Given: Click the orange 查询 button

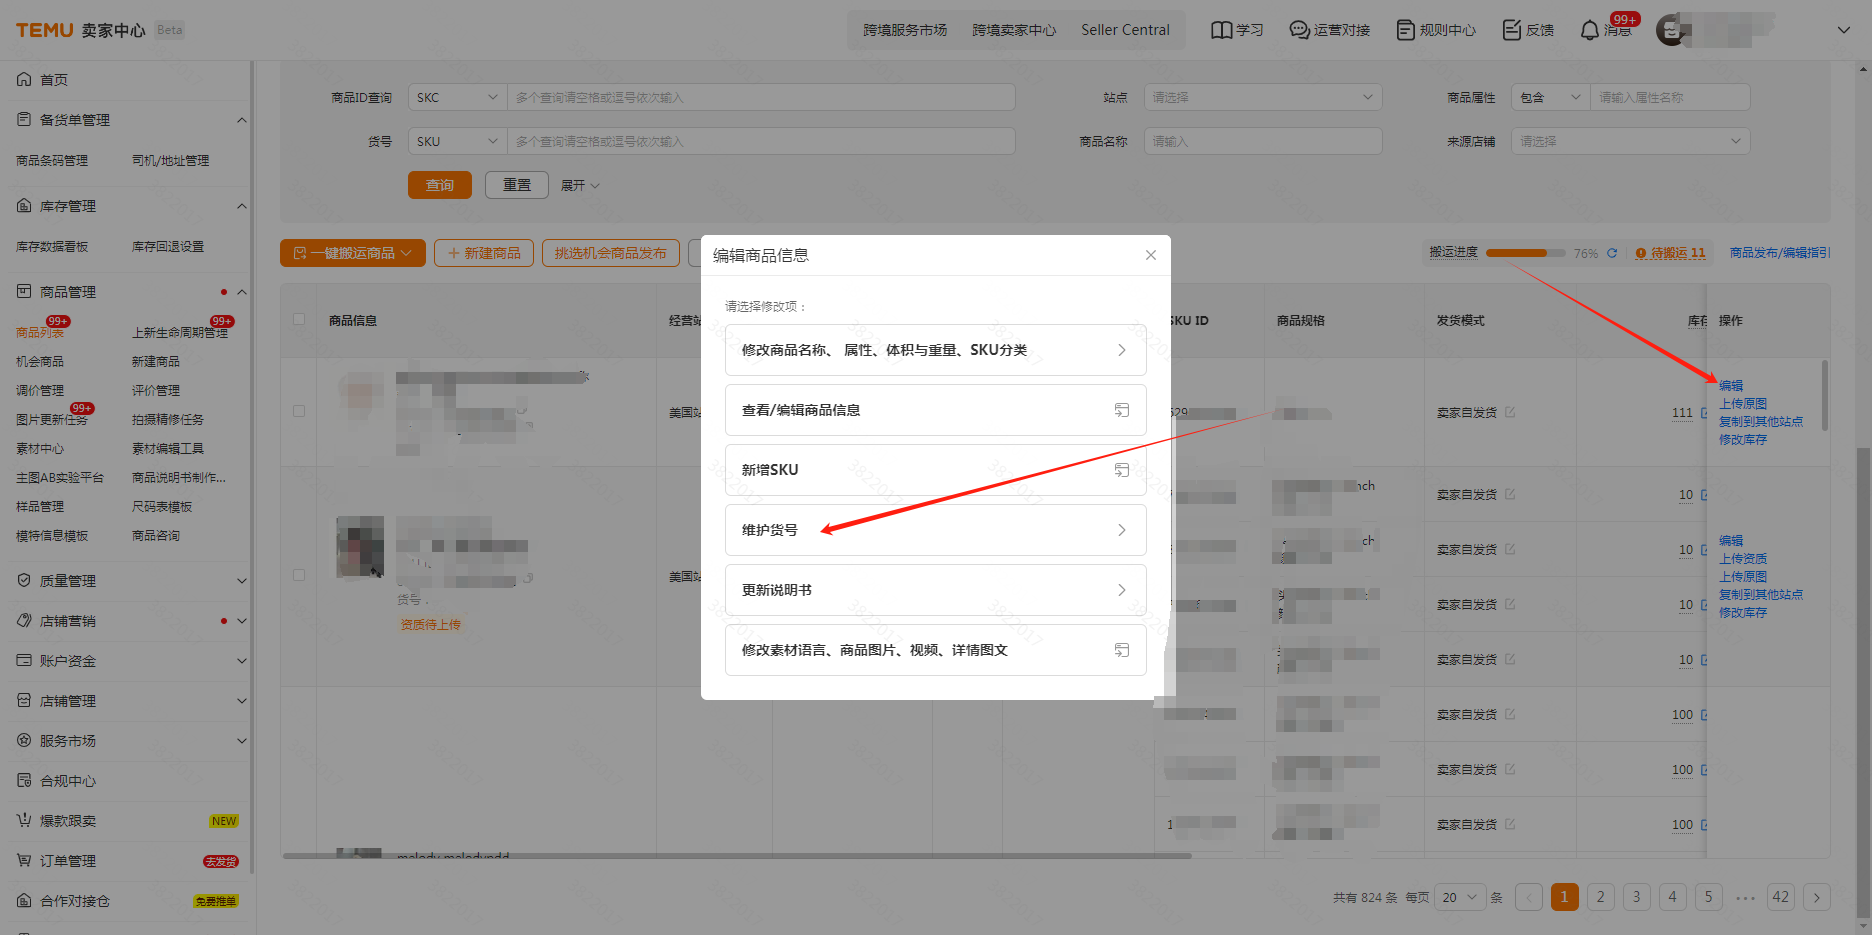Looking at the screenshot, I should 439,185.
